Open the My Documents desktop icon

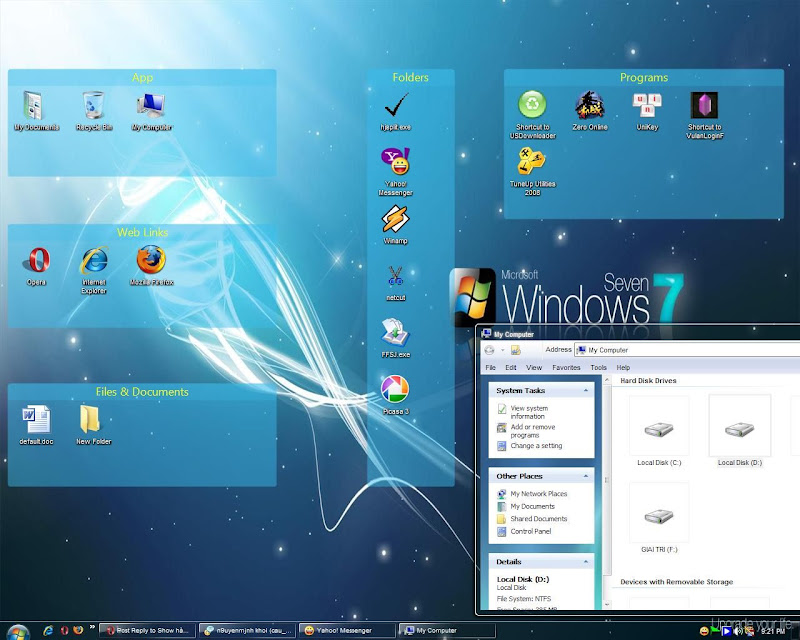coord(36,111)
